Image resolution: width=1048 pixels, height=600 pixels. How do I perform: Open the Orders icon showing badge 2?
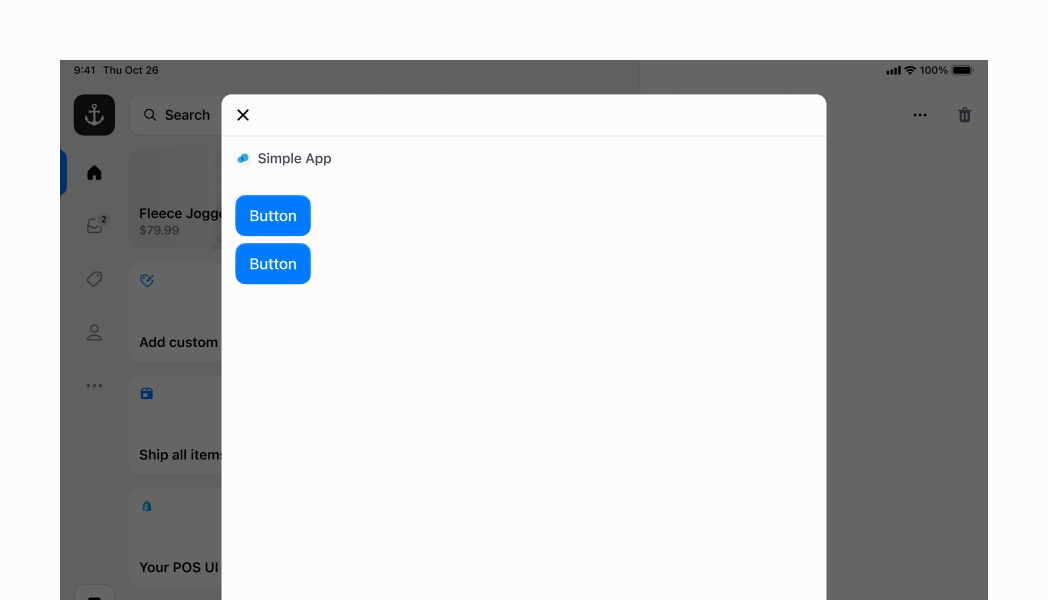[x=93, y=225]
